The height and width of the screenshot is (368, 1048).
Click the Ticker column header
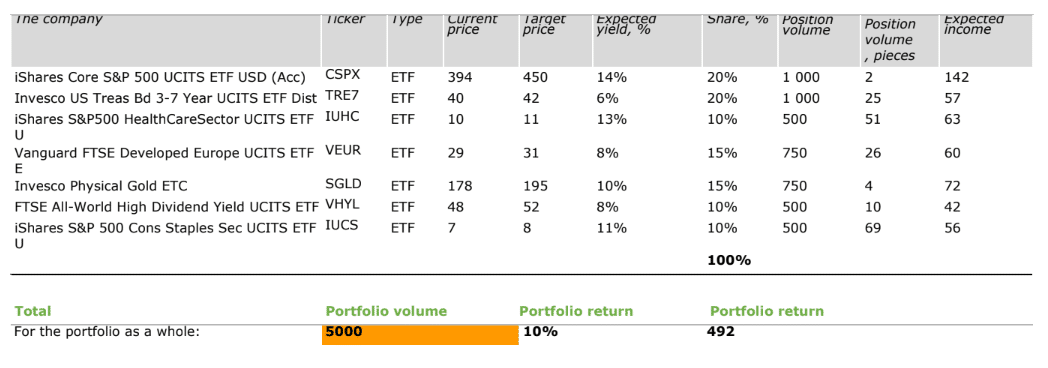point(346,19)
